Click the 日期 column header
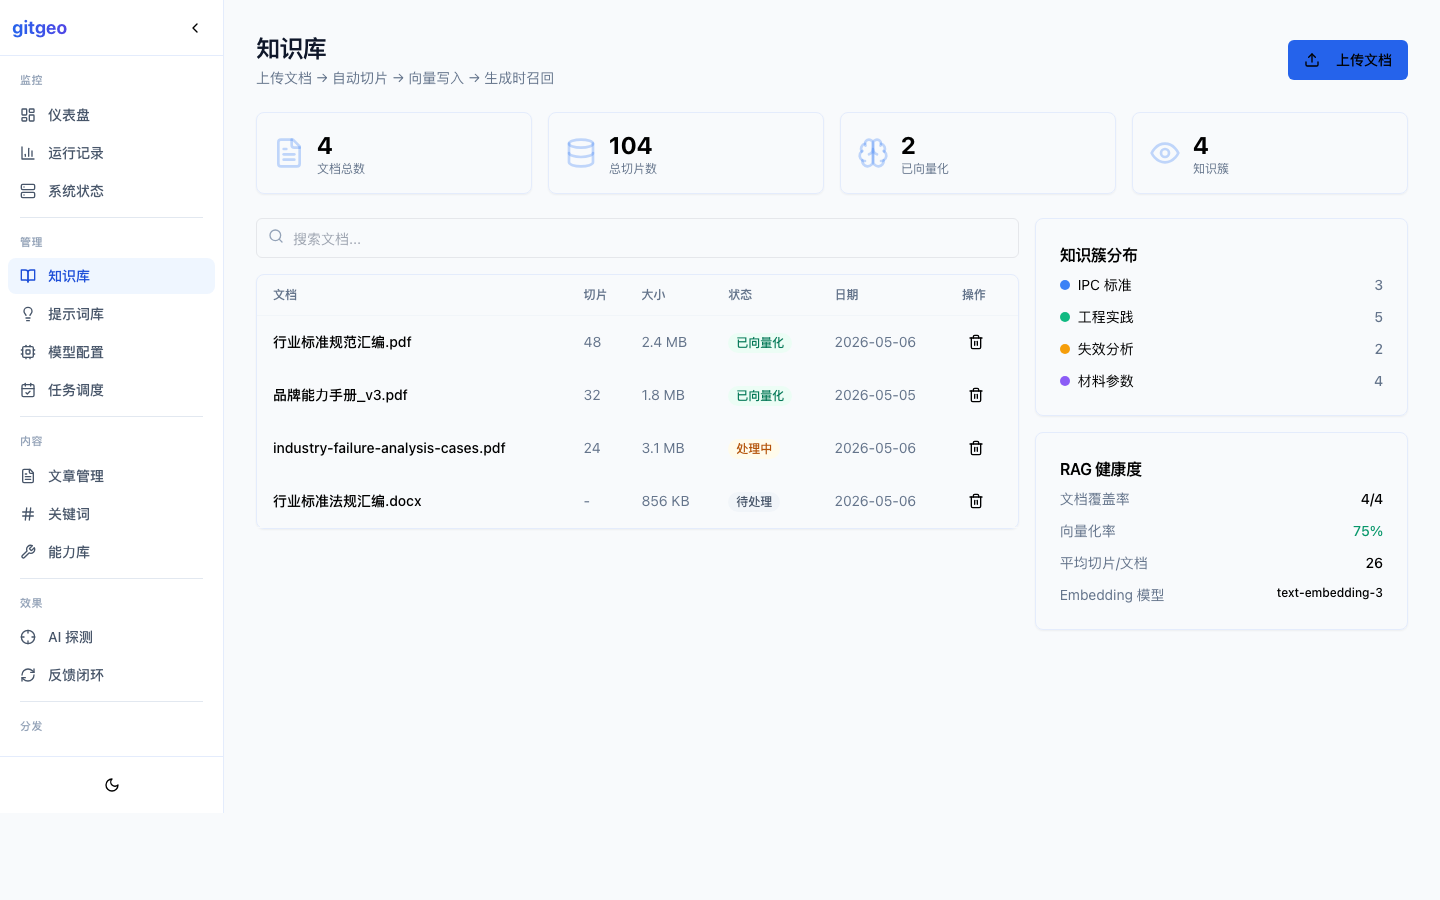1440x900 pixels. pos(846,295)
